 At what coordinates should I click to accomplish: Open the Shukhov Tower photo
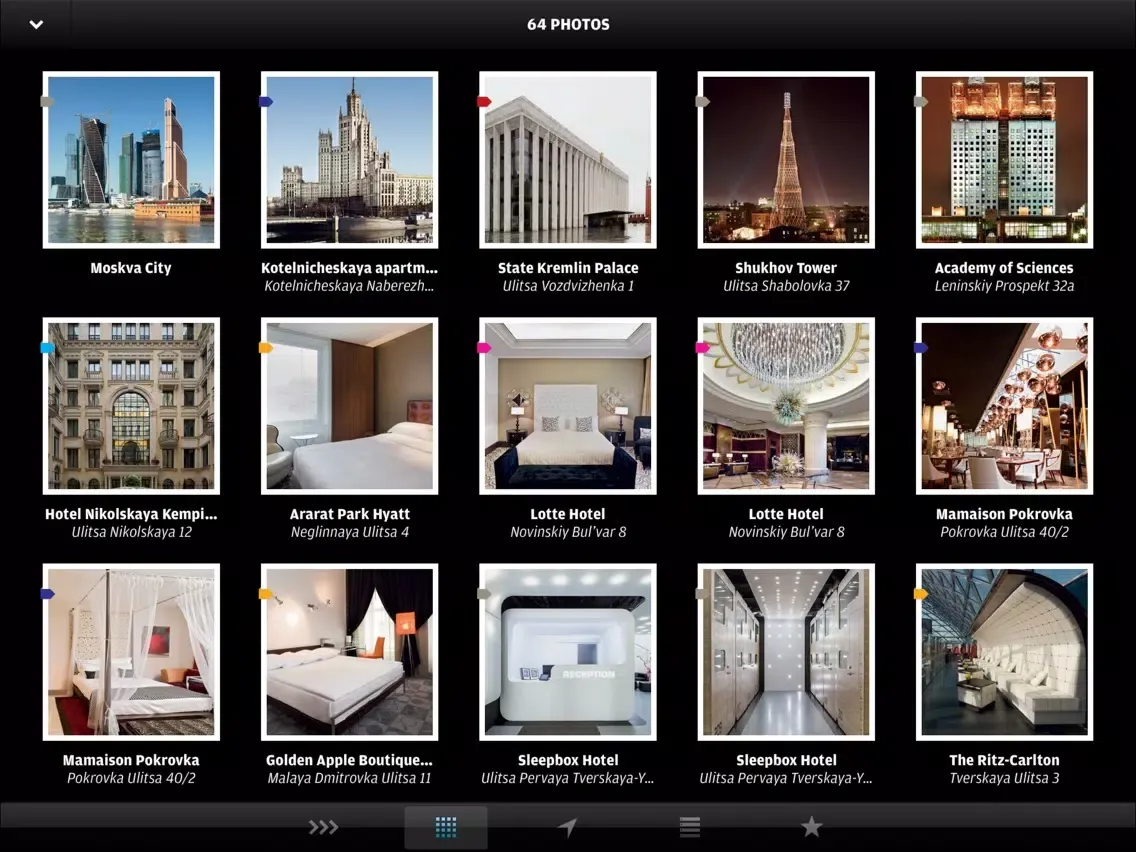click(x=786, y=160)
